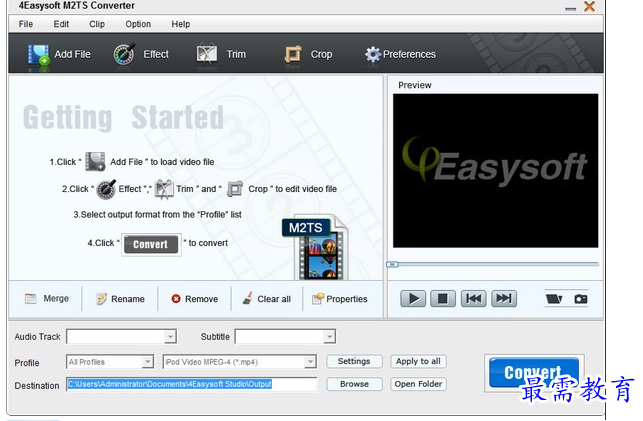Start conversion with big Convert button
The width and height of the screenshot is (643, 421).
534,372
